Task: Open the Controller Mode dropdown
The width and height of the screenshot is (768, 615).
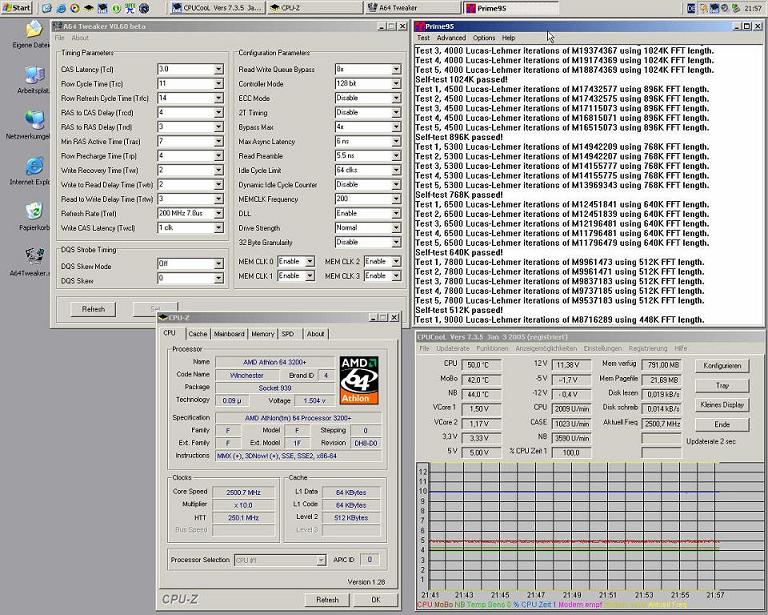Action: coord(396,84)
